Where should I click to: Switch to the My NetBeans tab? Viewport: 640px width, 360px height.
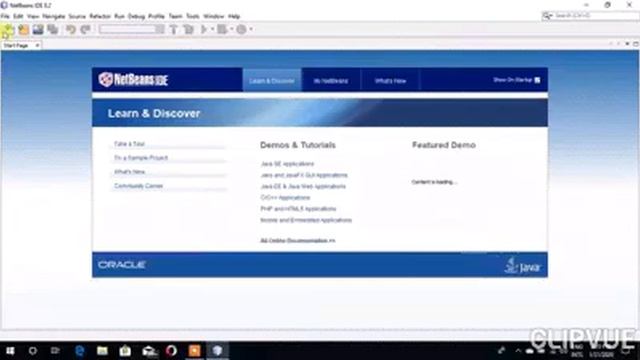tap(331, 80)
